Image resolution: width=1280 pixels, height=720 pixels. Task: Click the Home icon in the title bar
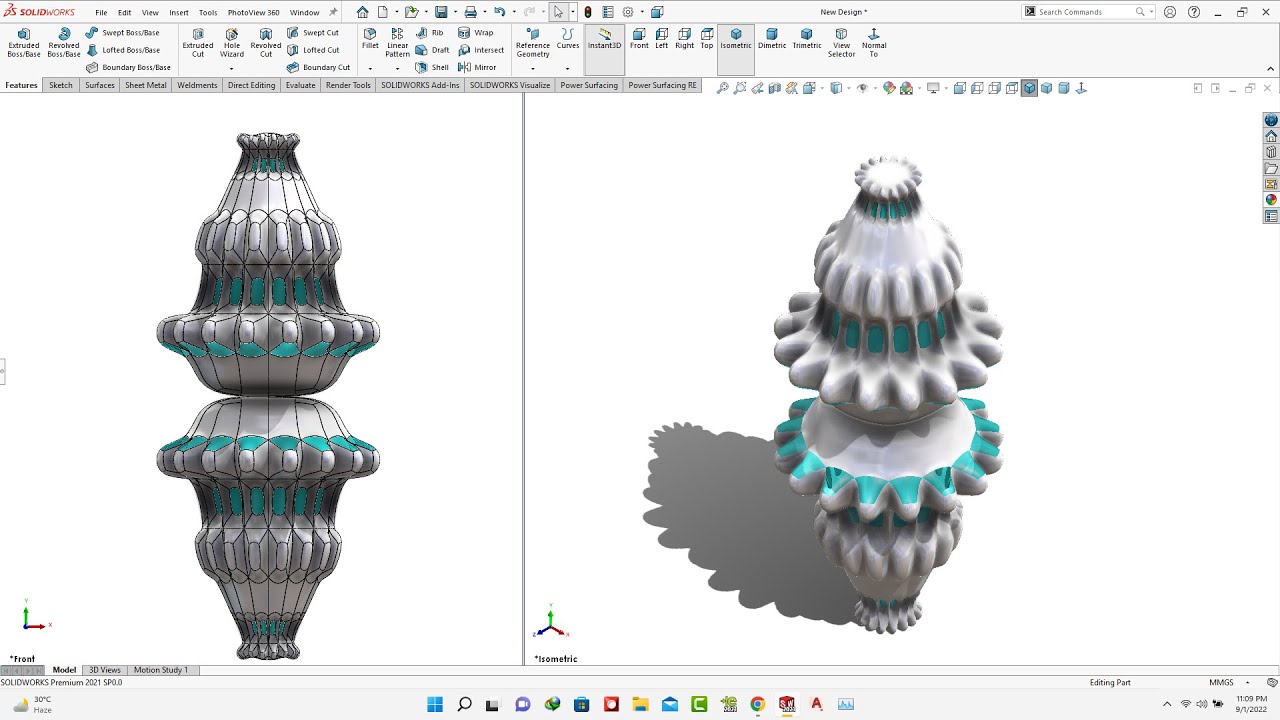point(362,12)
